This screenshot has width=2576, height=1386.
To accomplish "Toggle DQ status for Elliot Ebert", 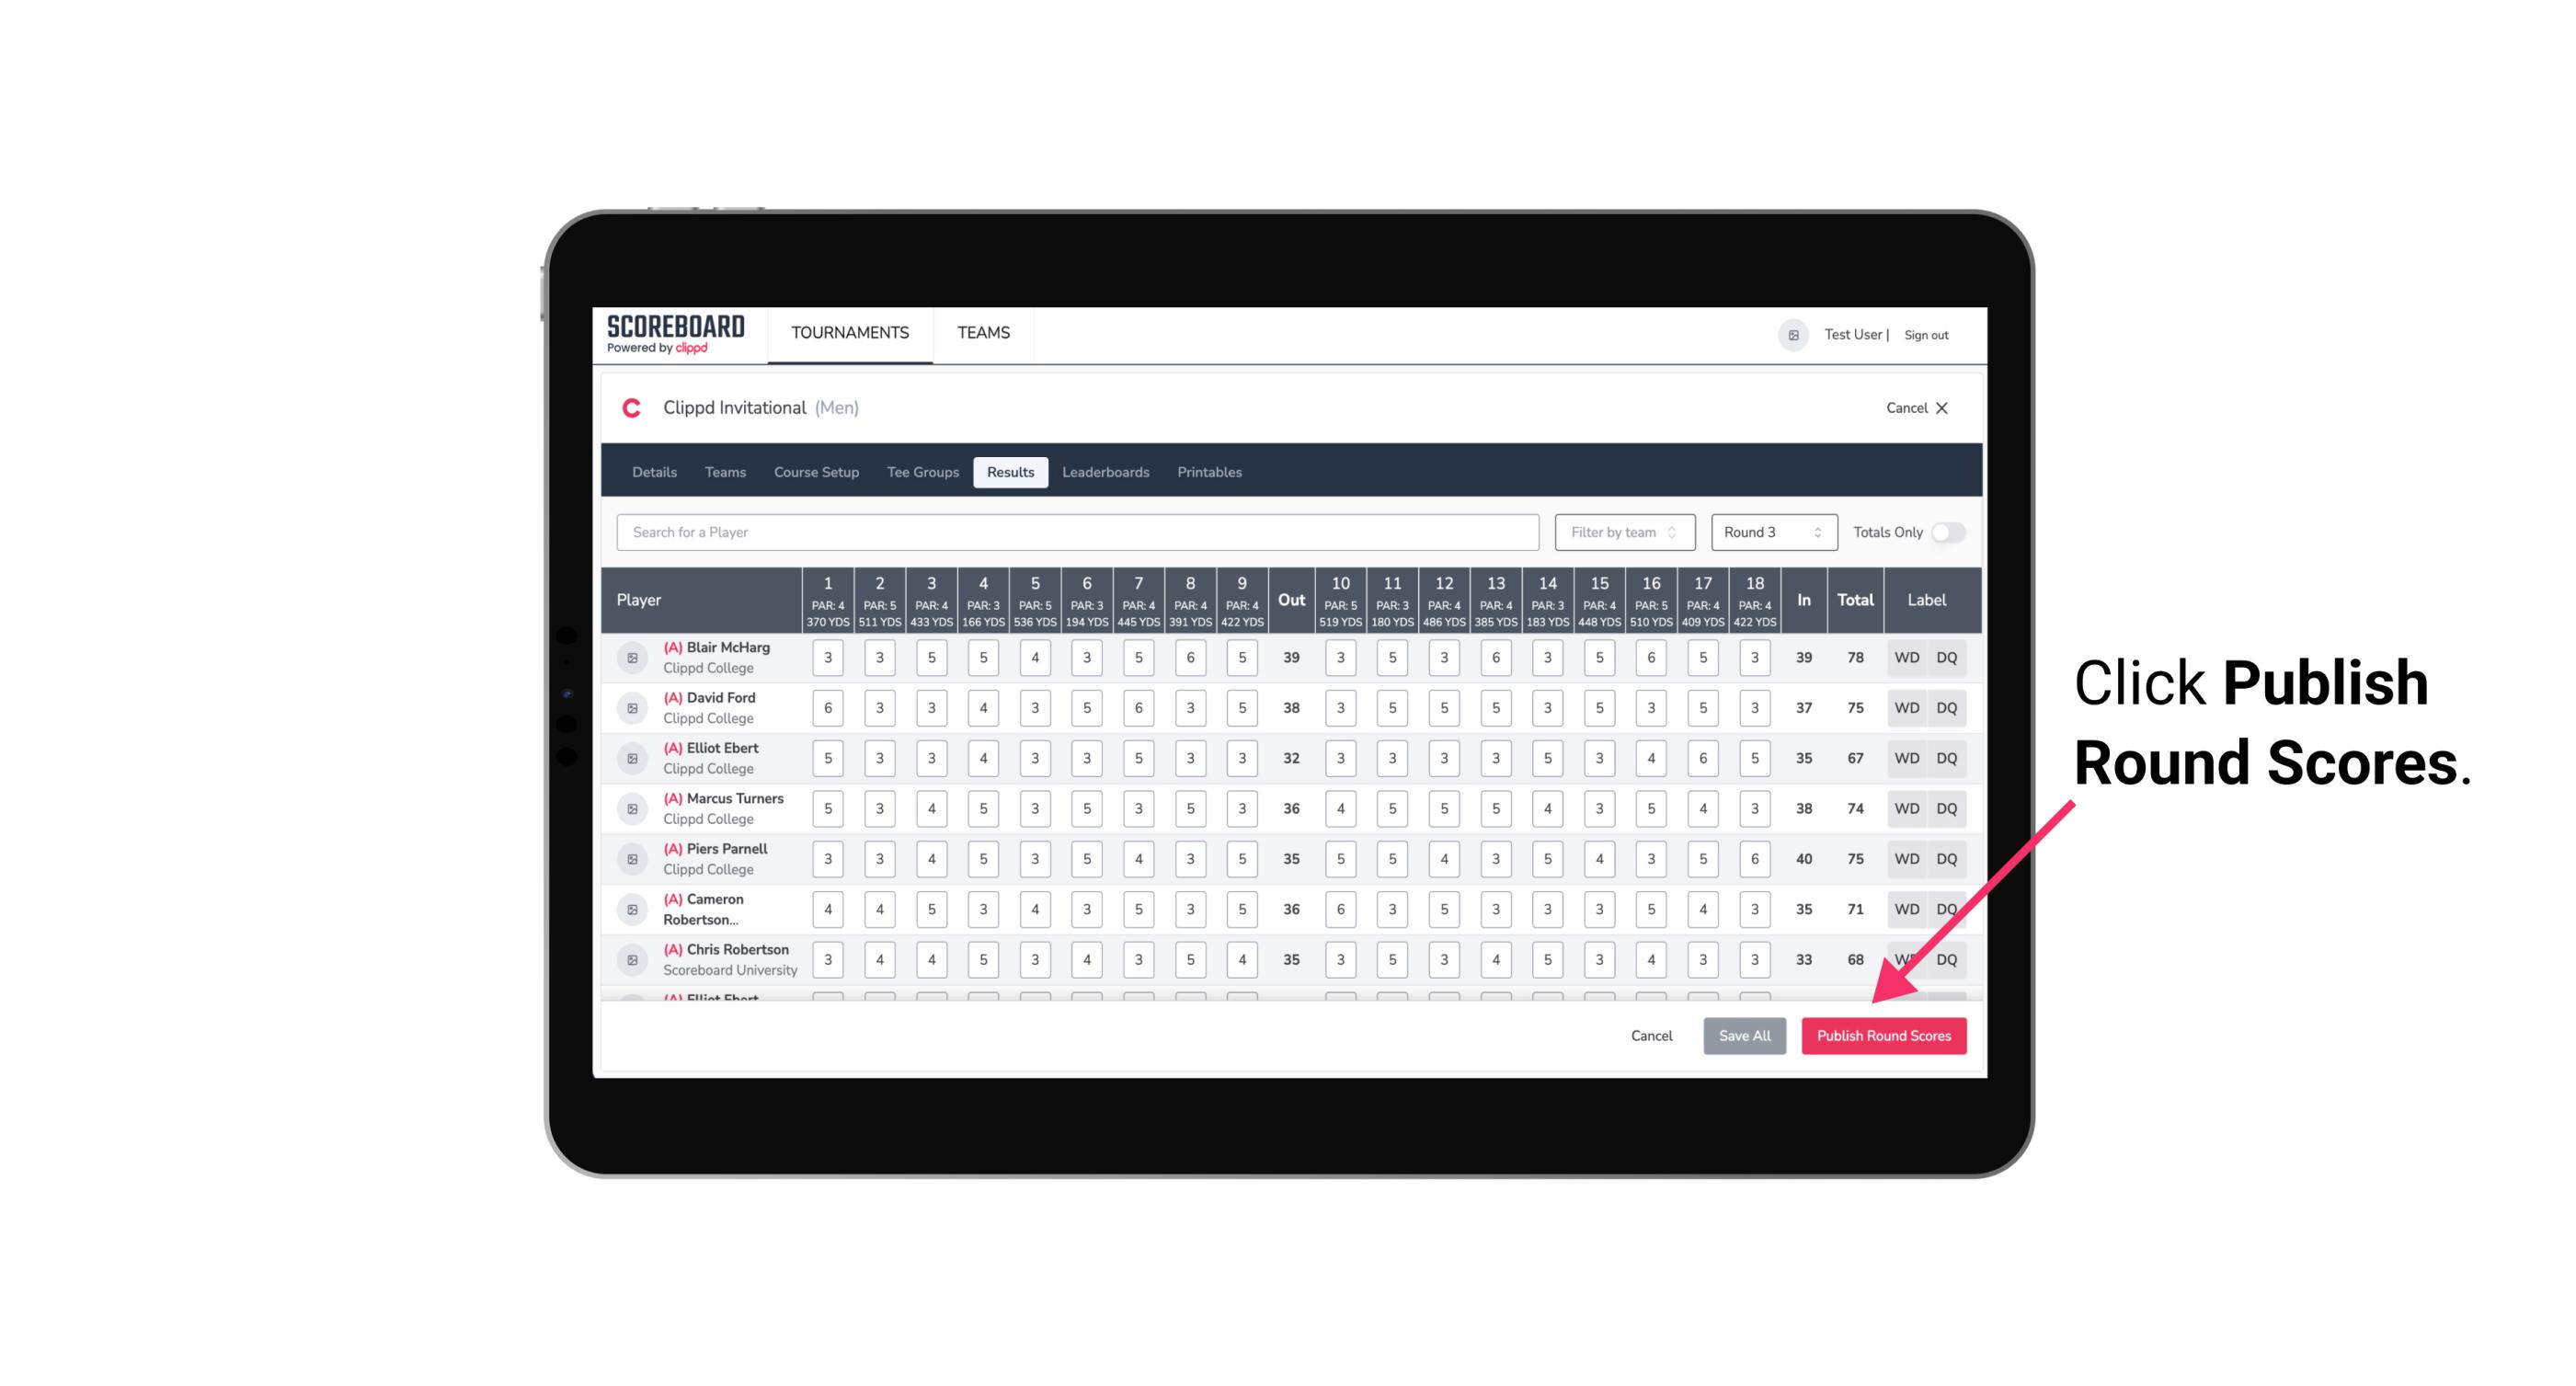I will (1947, 758).
